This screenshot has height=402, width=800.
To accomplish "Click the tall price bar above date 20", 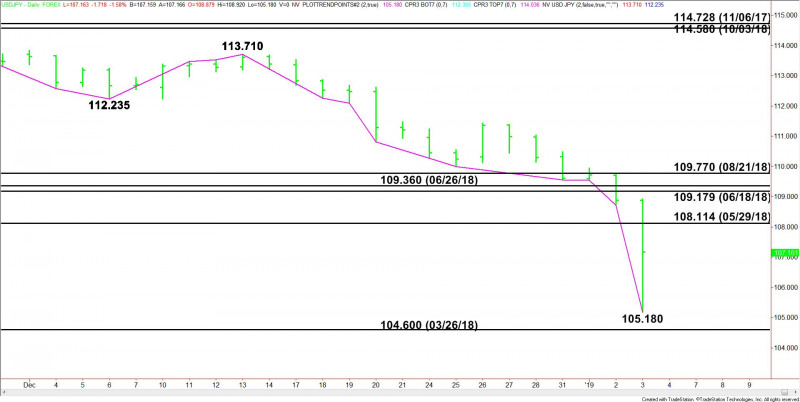I will tap(376, 114).
